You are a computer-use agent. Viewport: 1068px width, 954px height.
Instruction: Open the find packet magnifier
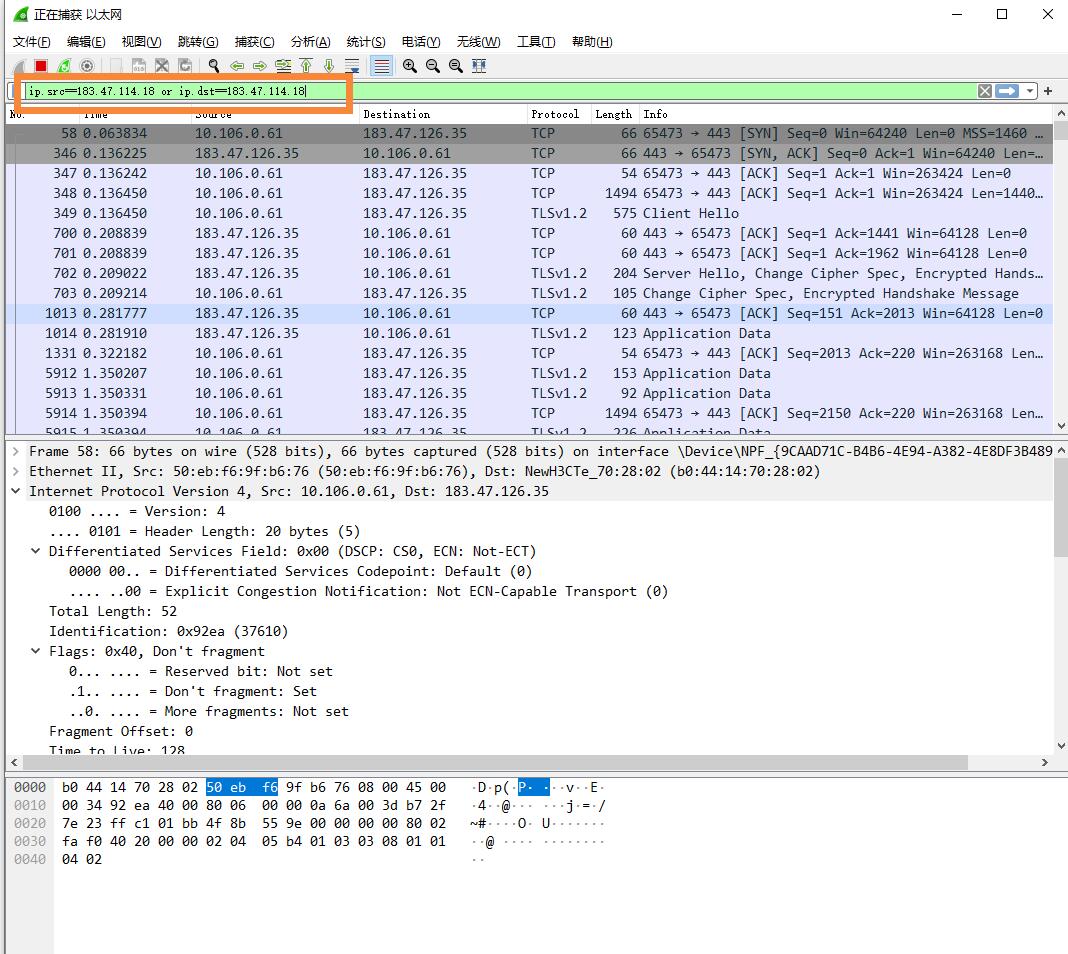(x=214, y=66)
